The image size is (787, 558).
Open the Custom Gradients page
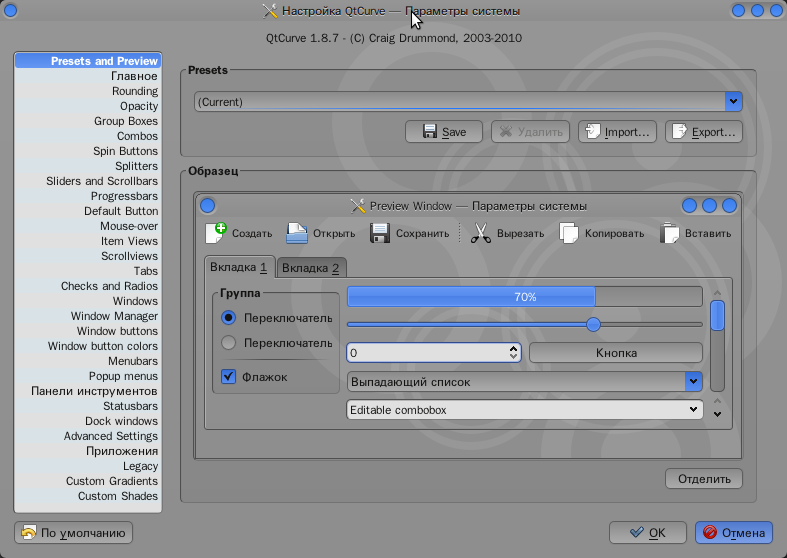point(88,481)
